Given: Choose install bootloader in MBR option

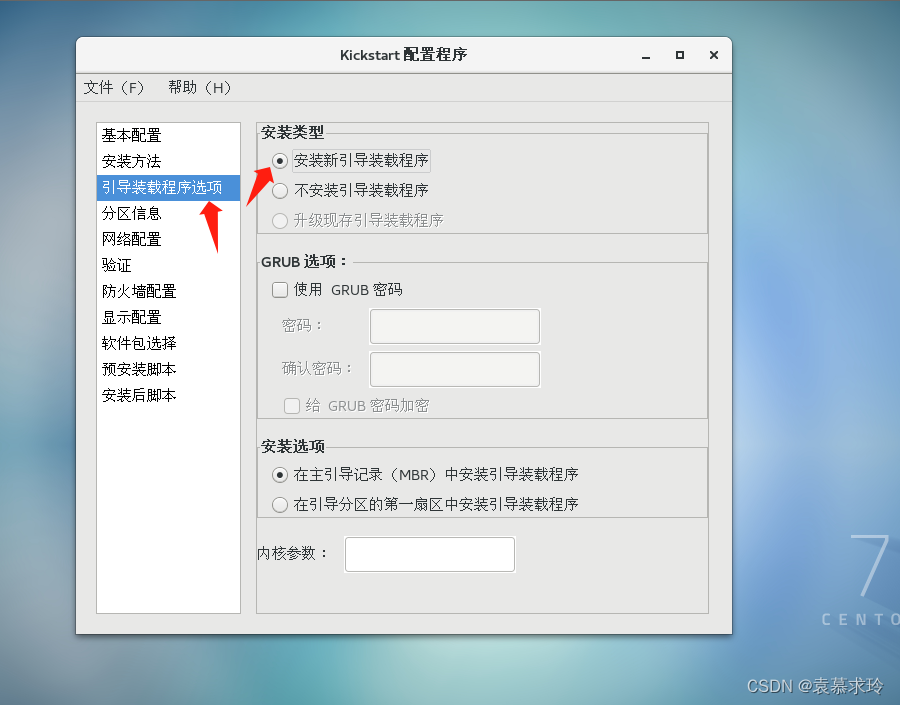Looking at the screenshot, I should click(280, 475).
